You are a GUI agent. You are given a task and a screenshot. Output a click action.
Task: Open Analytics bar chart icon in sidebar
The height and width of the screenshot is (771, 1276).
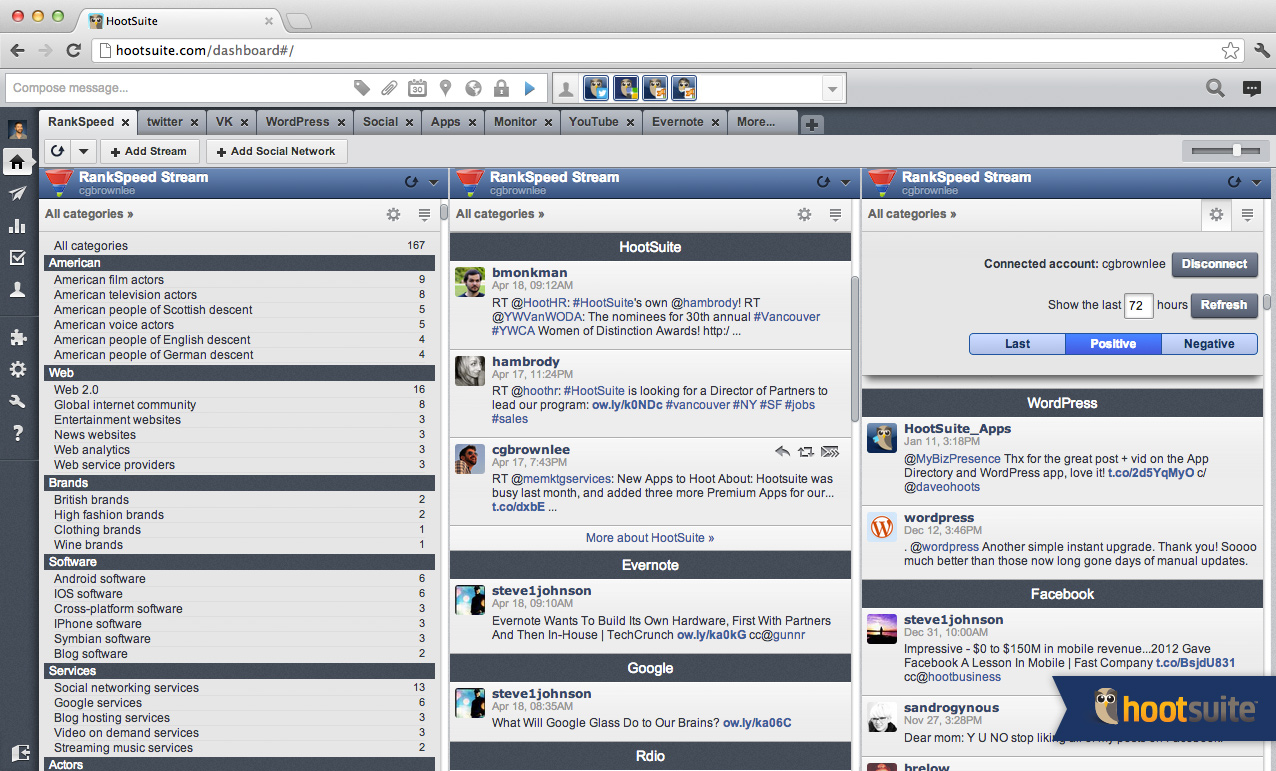tap(17, 225)
